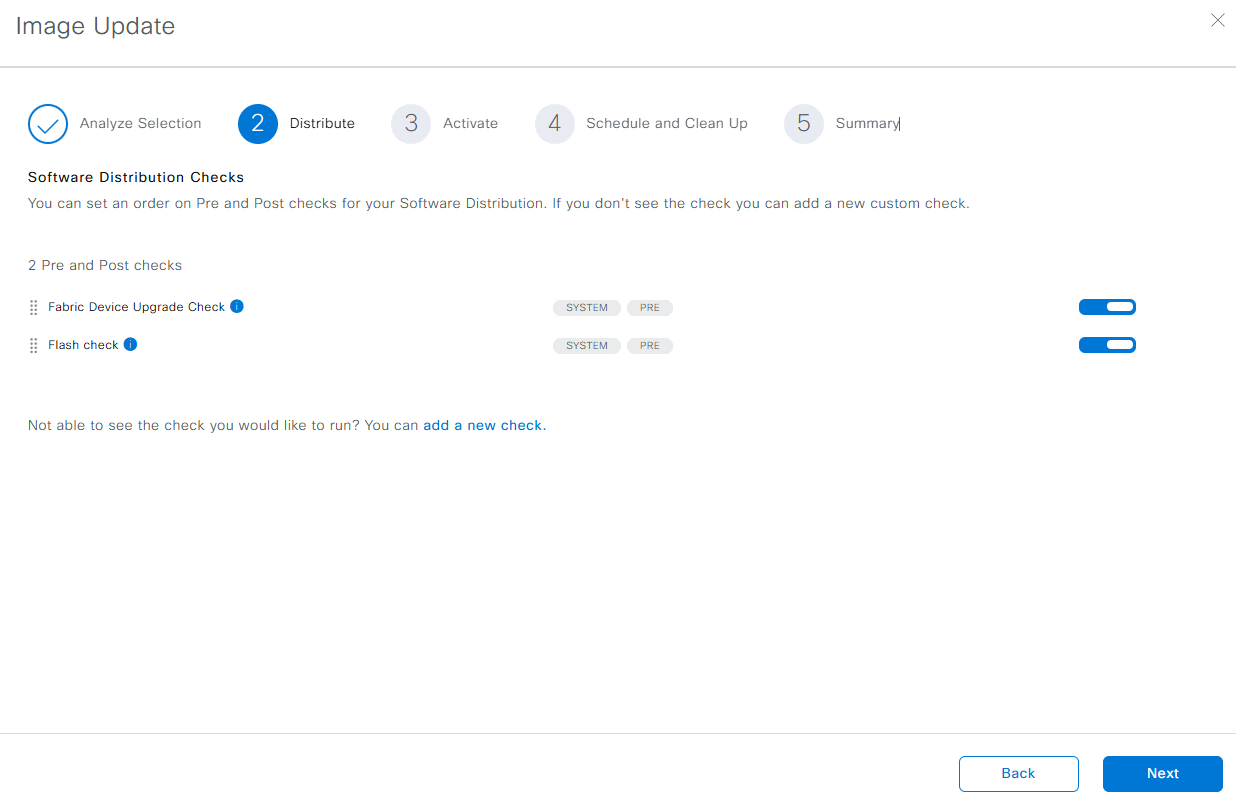Select the Flash check name text
The height and width of the screenshot is (812, 1236).
(83, 345)
